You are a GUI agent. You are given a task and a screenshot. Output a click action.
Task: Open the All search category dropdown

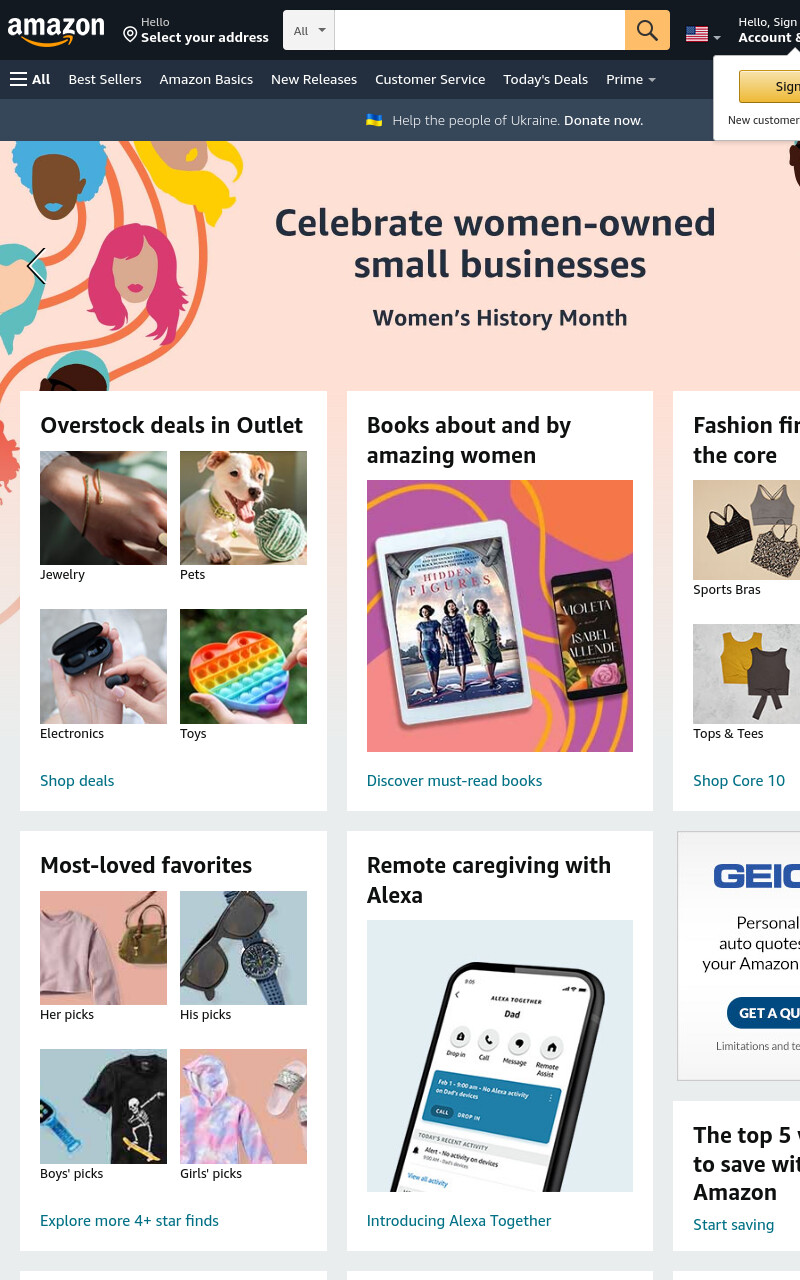[x=309, y=30]
